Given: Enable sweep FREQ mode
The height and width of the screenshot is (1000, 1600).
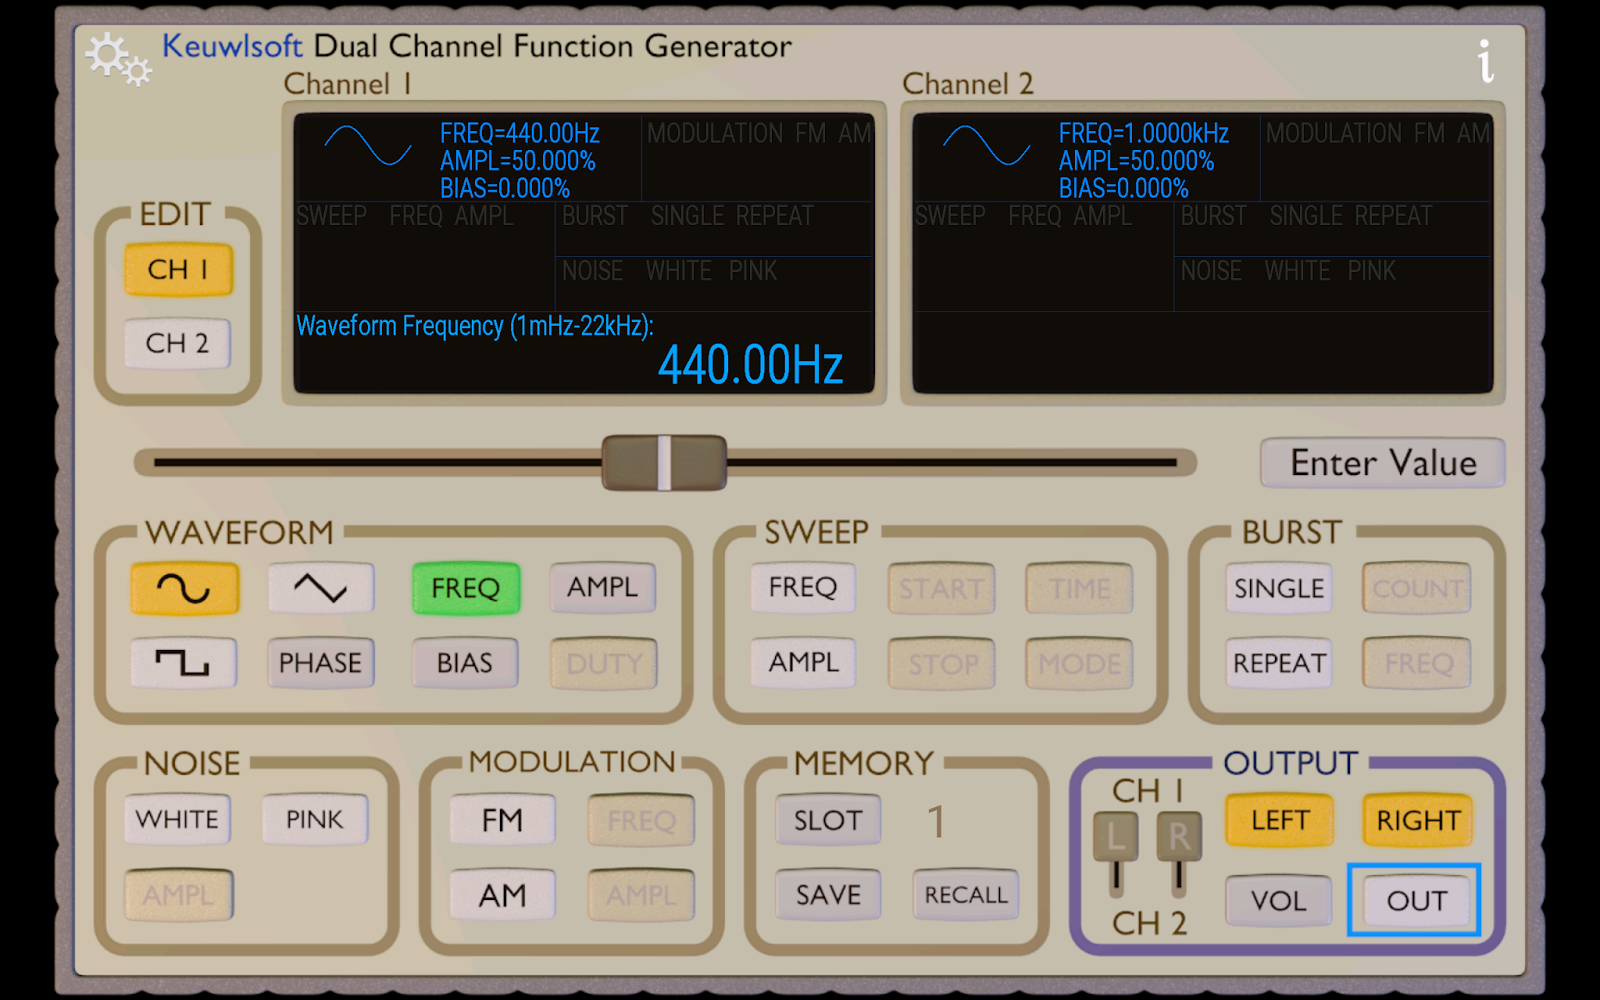Looking at the screenshot, I should pos(803,587).
